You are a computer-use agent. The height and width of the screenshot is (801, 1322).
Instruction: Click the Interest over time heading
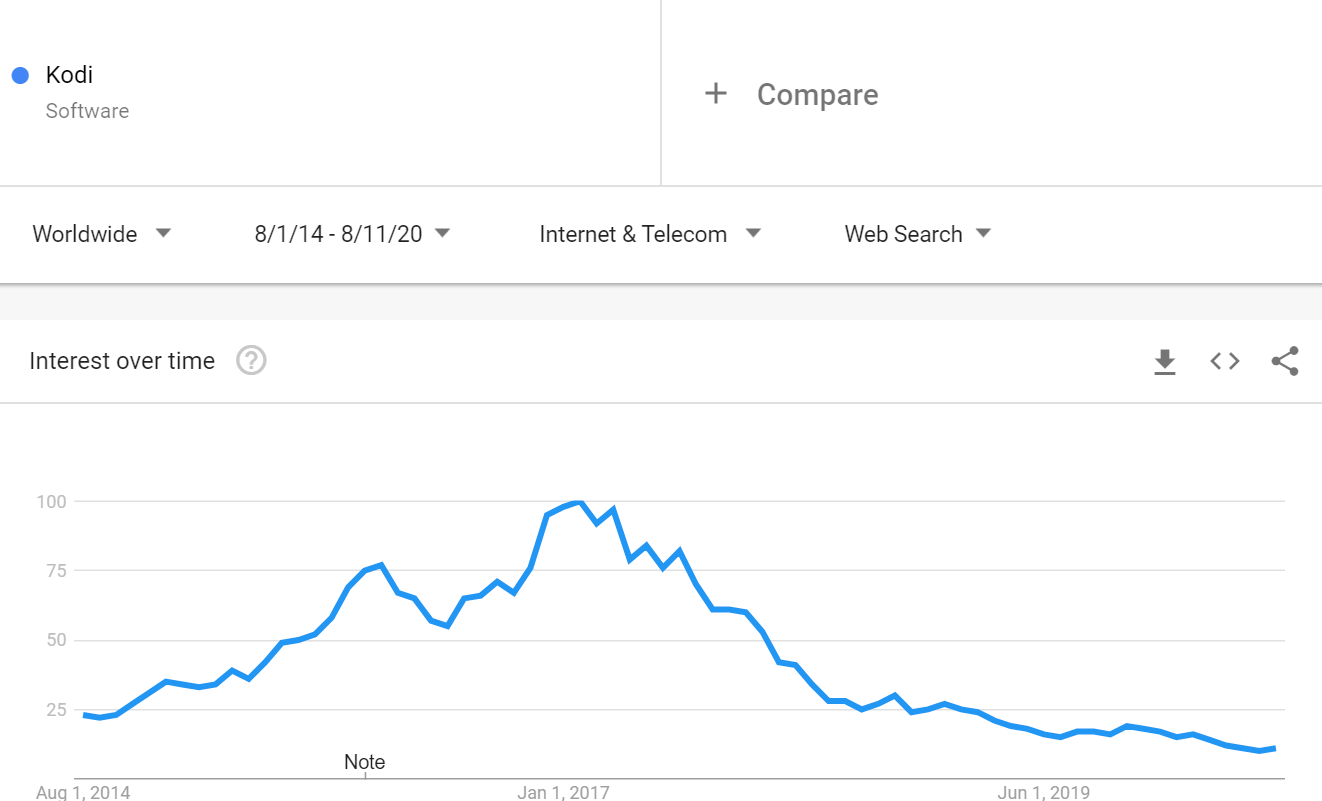click(122, 361)
